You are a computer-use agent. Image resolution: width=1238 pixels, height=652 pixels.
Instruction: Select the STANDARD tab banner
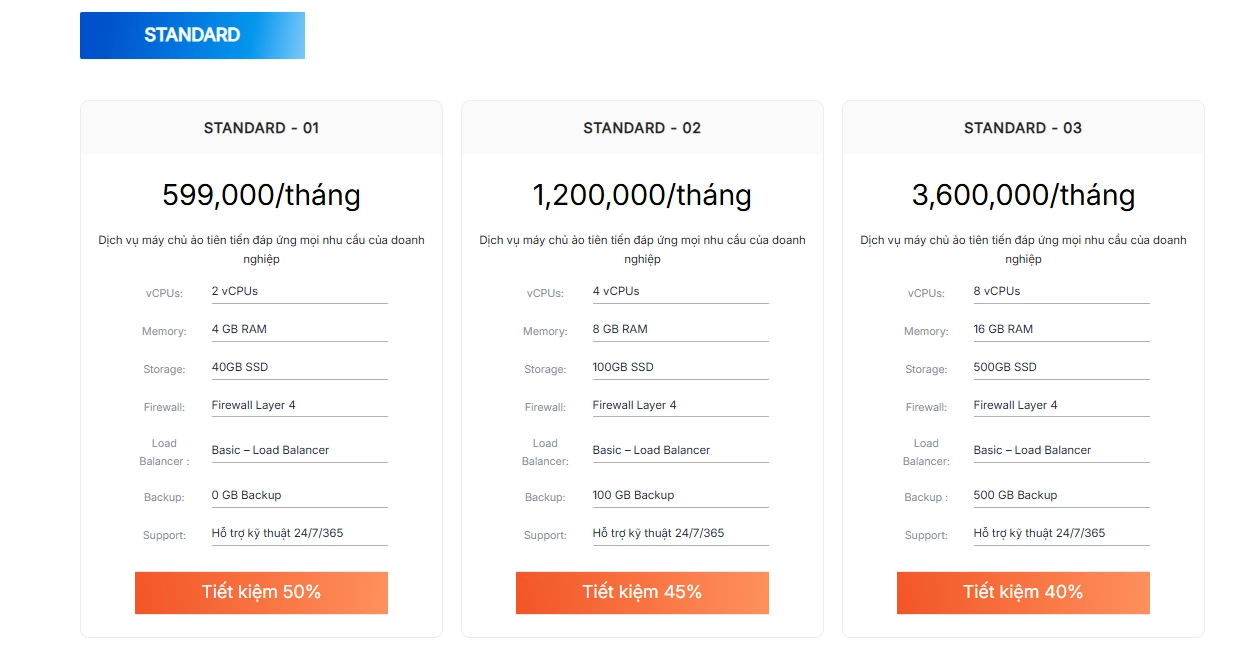[192, 34]
